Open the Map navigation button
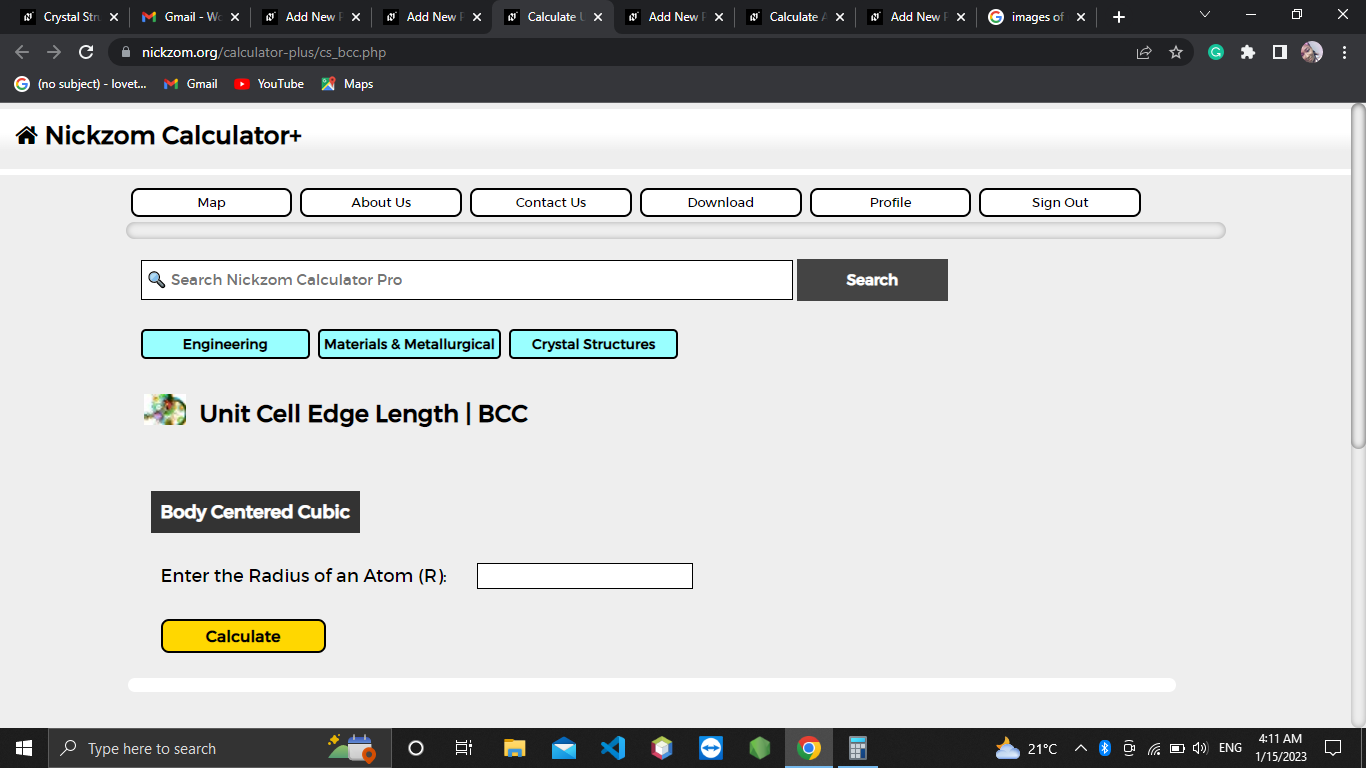Viewport: 1366px width, 768px height. click(x=211, y=202)
